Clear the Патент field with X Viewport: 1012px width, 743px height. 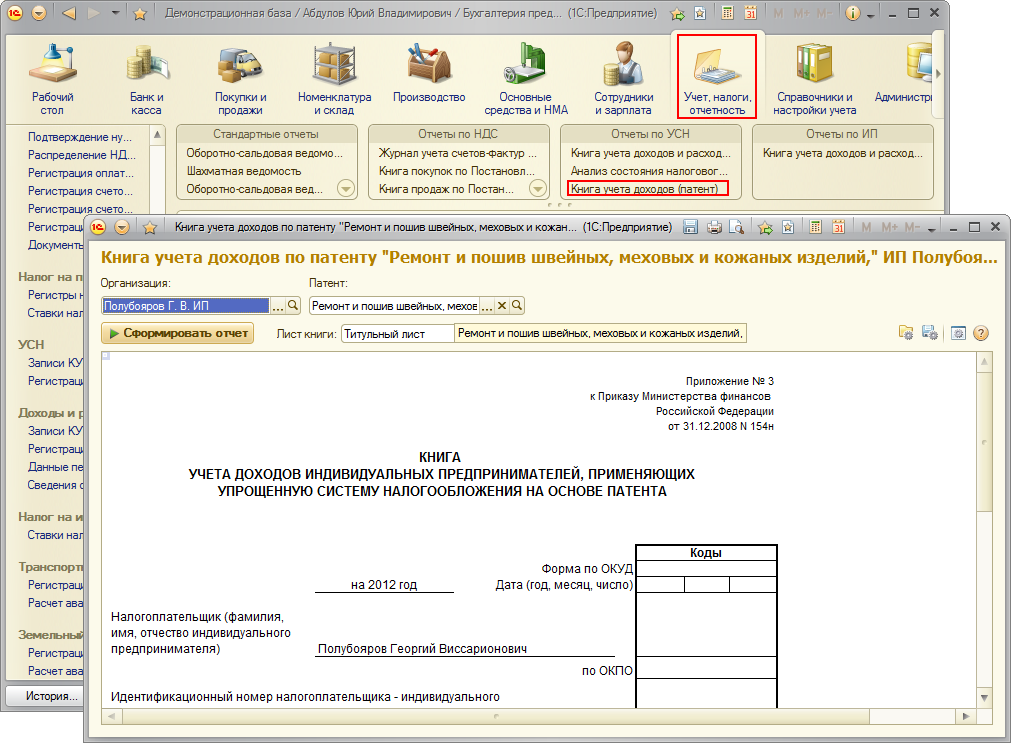click(501, 305)
